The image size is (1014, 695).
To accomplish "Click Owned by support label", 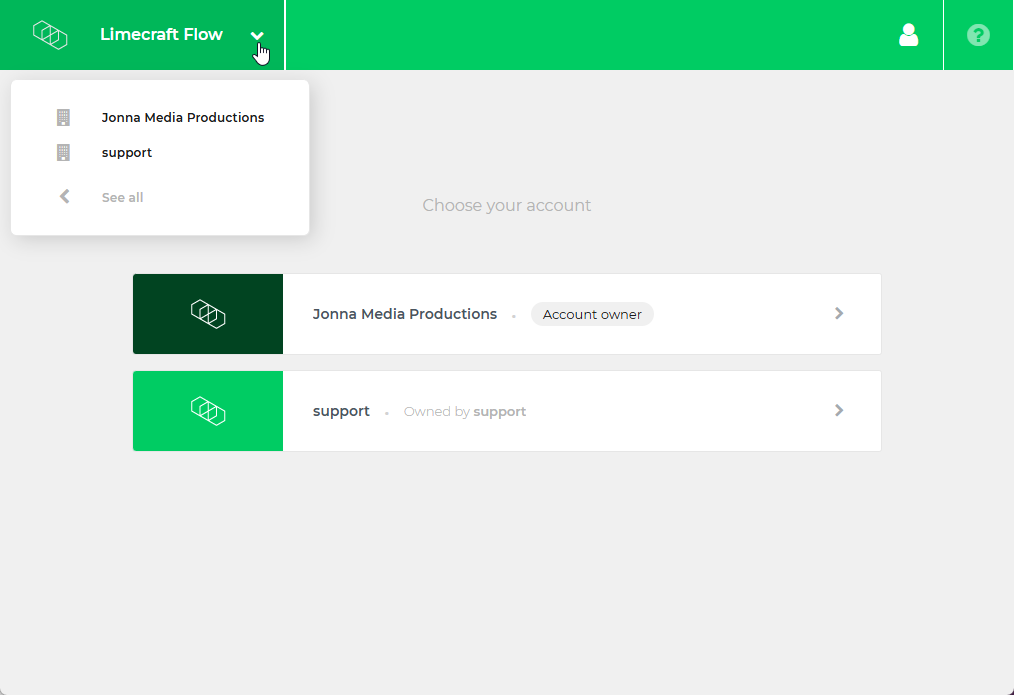I will (465, 412).
